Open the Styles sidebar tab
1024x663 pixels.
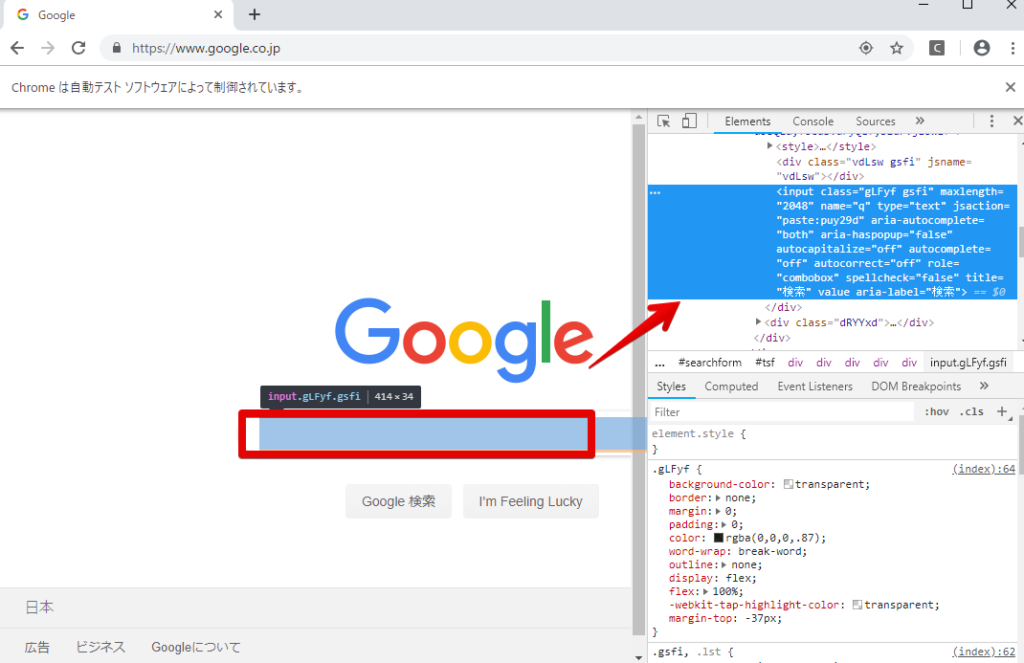[671, 387]
